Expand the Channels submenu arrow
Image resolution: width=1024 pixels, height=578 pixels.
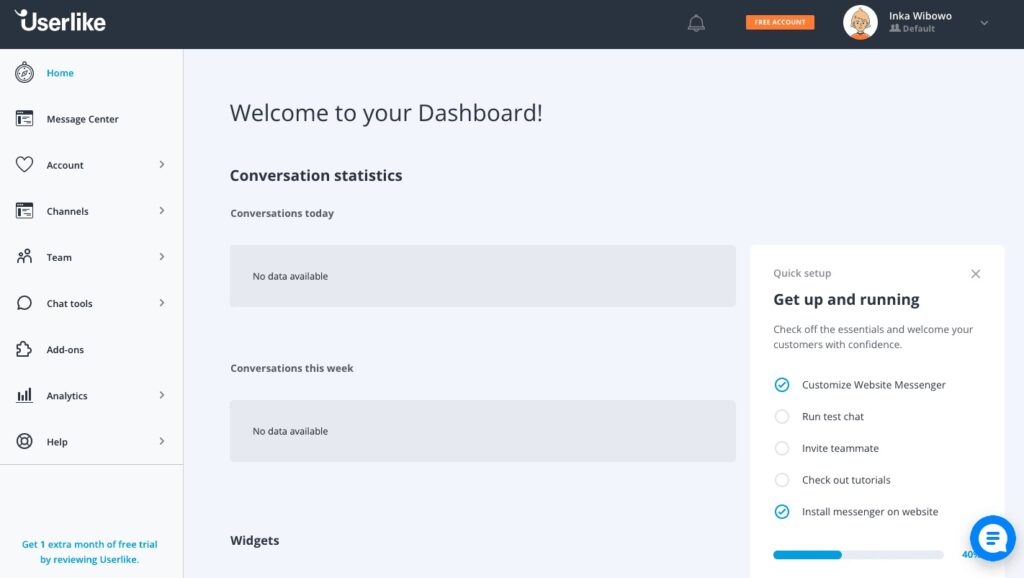pos(162,211)
